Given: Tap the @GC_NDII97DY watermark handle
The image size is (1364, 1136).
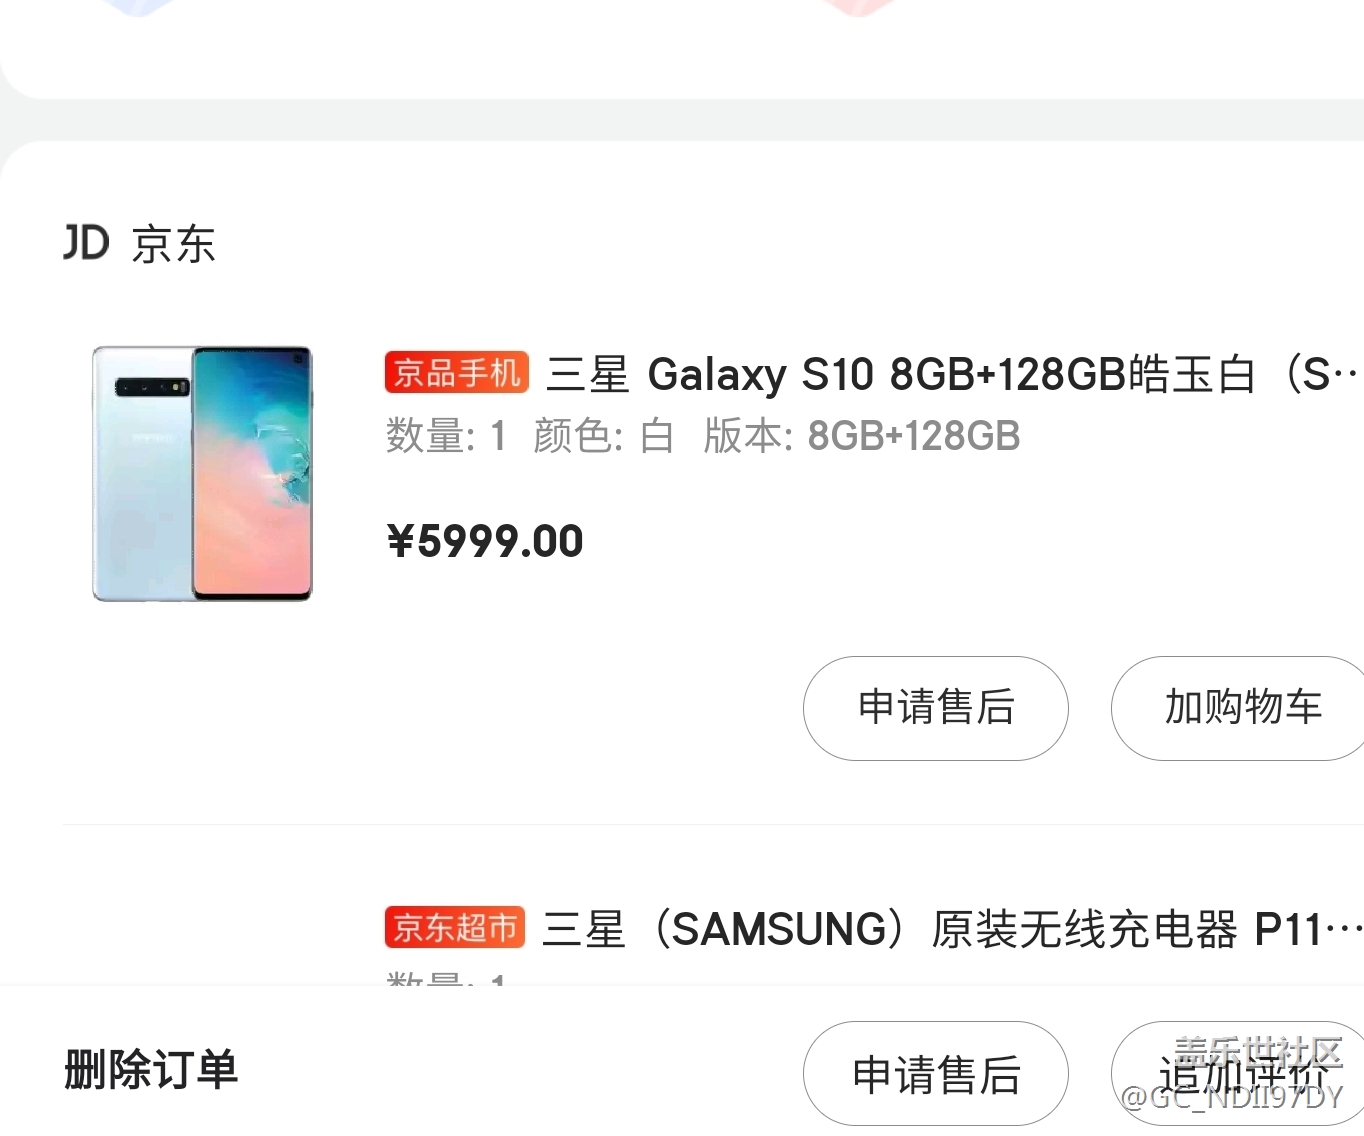Looking at the screenshot, I should click(1232, 1097).
